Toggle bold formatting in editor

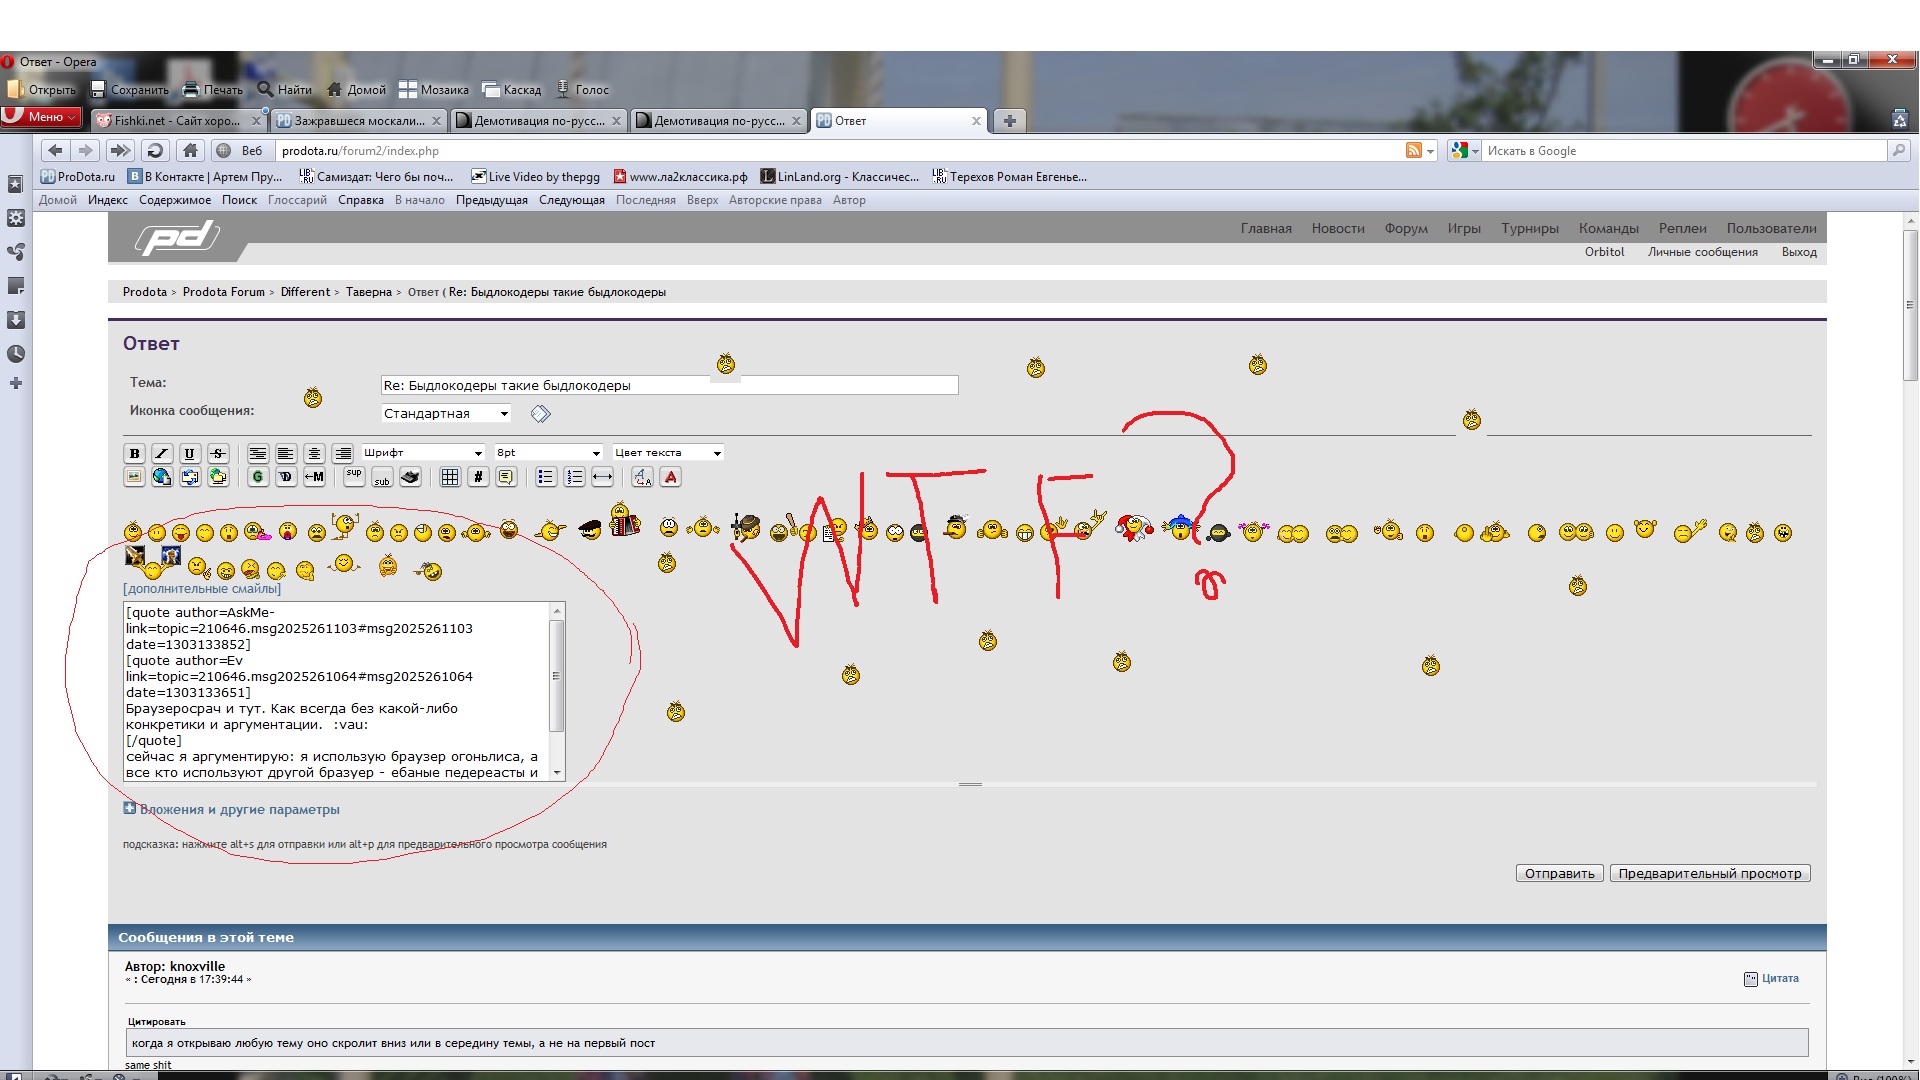pos(134,453)
